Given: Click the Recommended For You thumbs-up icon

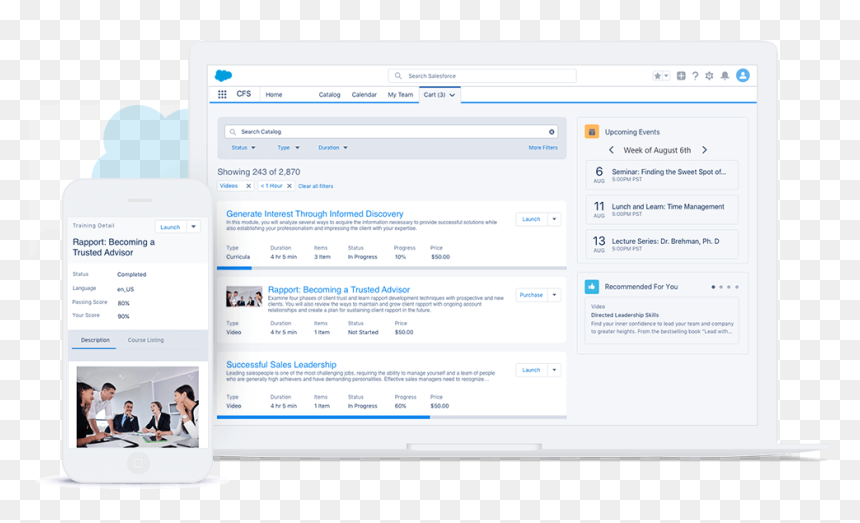Looking at the screenshot, I should click(x=591, y=286).
